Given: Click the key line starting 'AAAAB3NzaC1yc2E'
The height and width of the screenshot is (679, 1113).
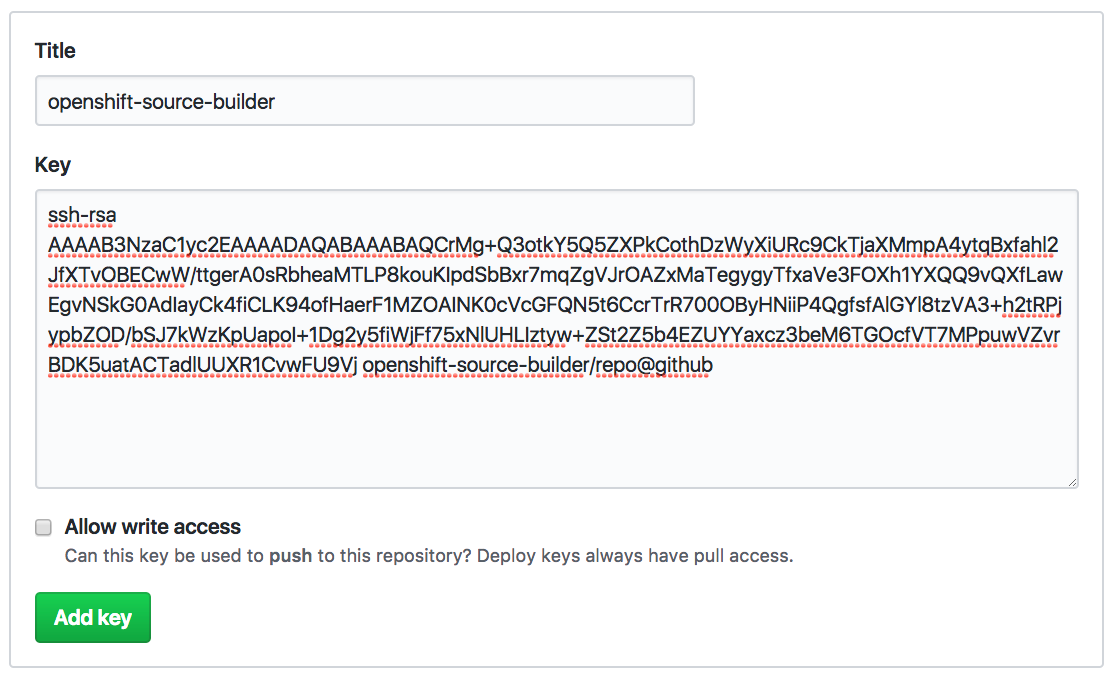Looking at the screenshot, I should point(553,245).
